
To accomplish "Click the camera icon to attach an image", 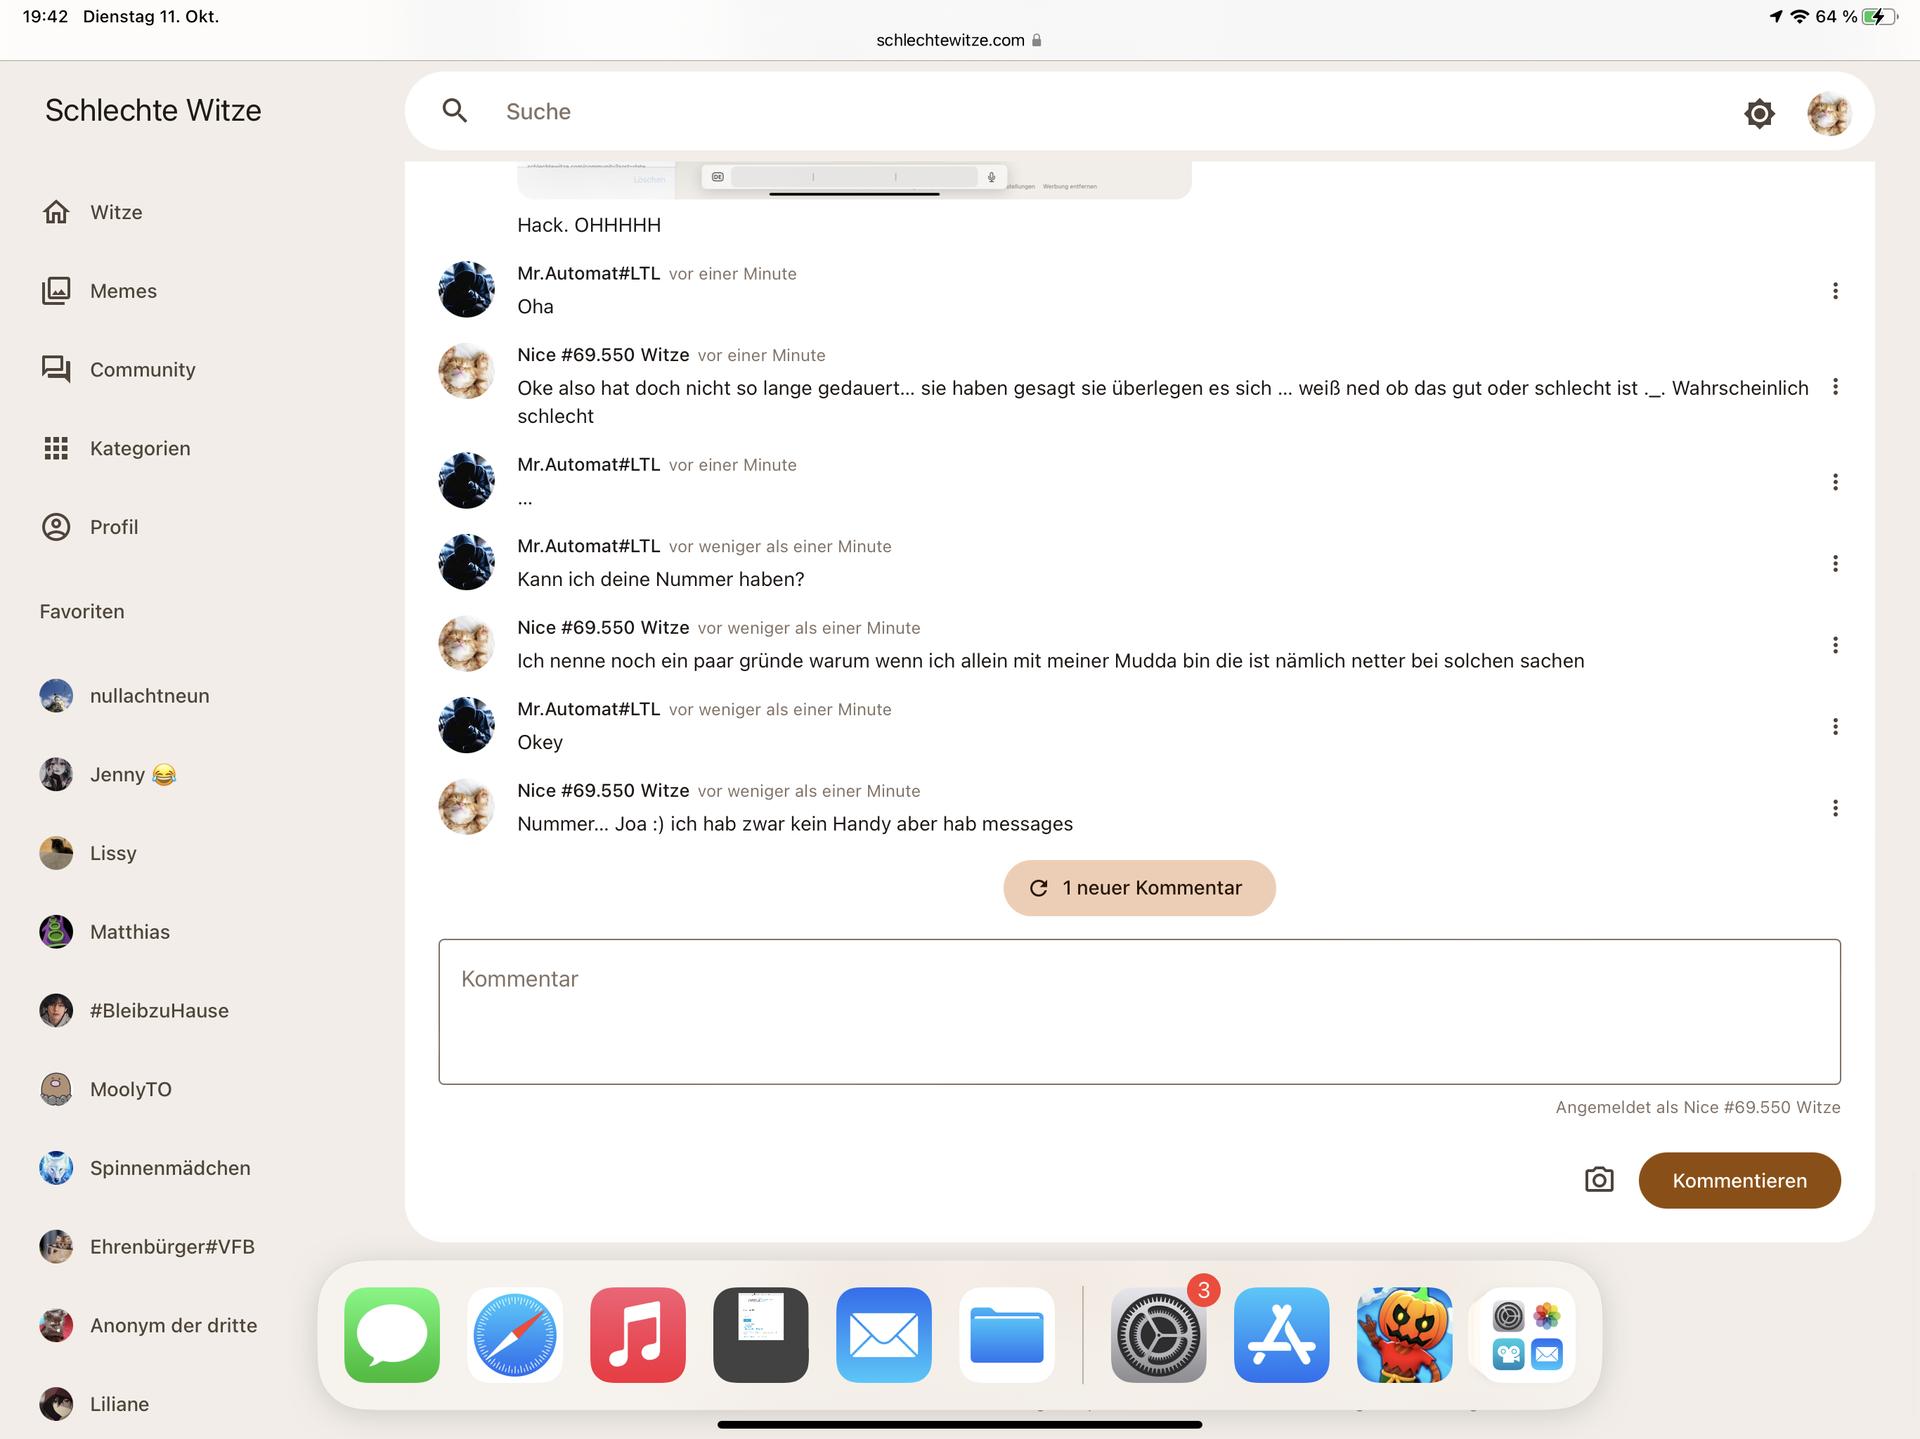I will (x=1599, y=1180).
